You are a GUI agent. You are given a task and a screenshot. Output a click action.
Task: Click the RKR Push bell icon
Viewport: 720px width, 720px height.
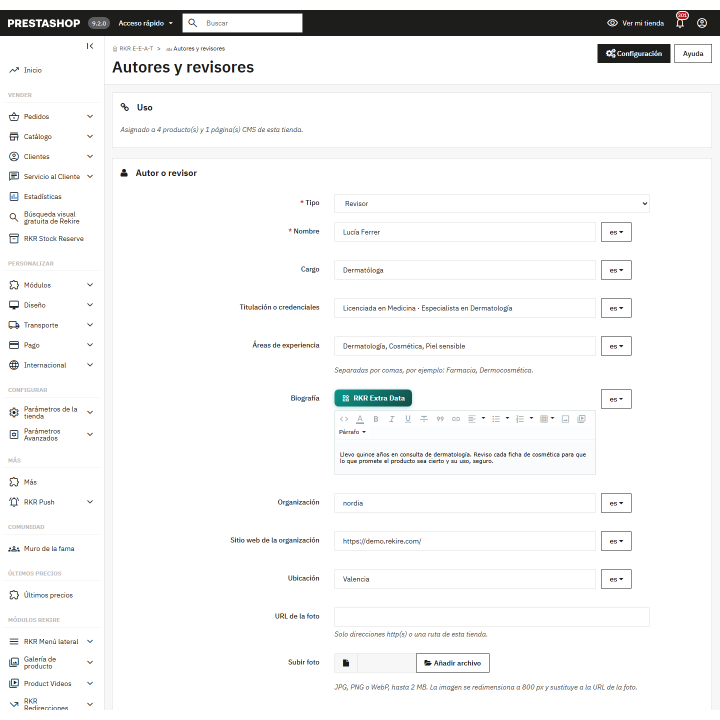14,502
